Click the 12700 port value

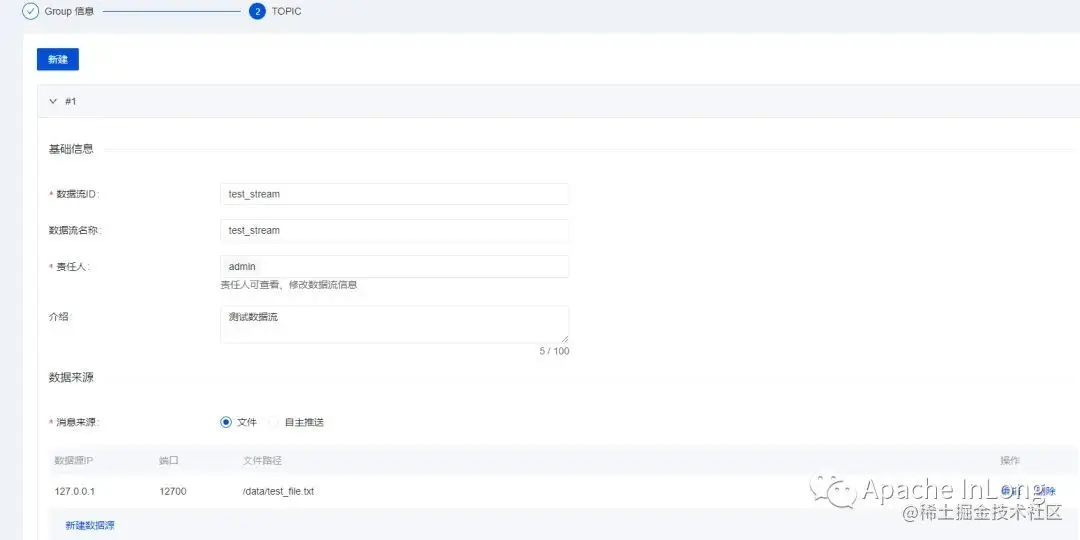coord(172,492)
